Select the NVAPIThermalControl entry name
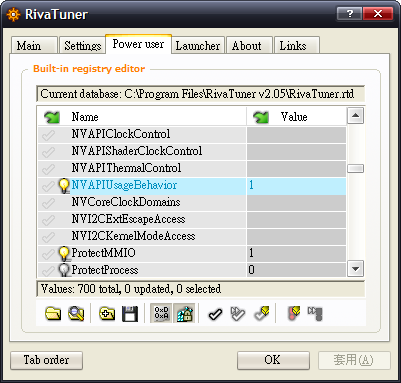 point(126,168)
